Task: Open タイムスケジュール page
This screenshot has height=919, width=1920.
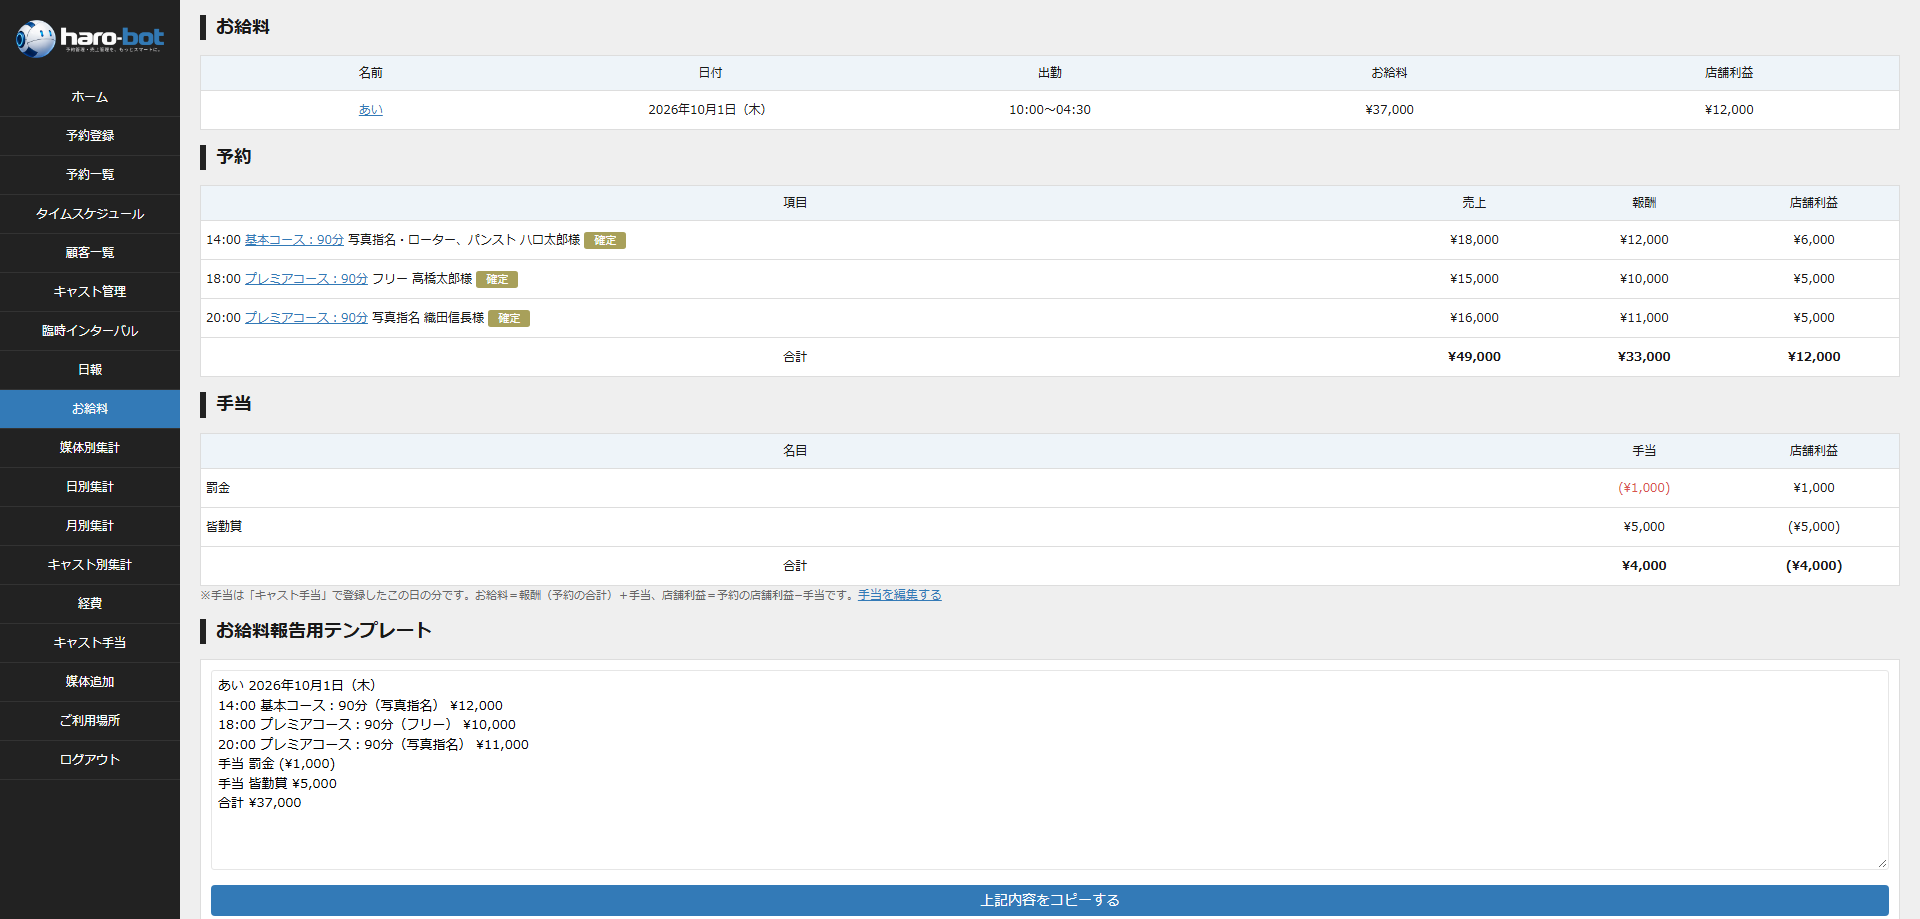Action: click(x=90, y=214)
